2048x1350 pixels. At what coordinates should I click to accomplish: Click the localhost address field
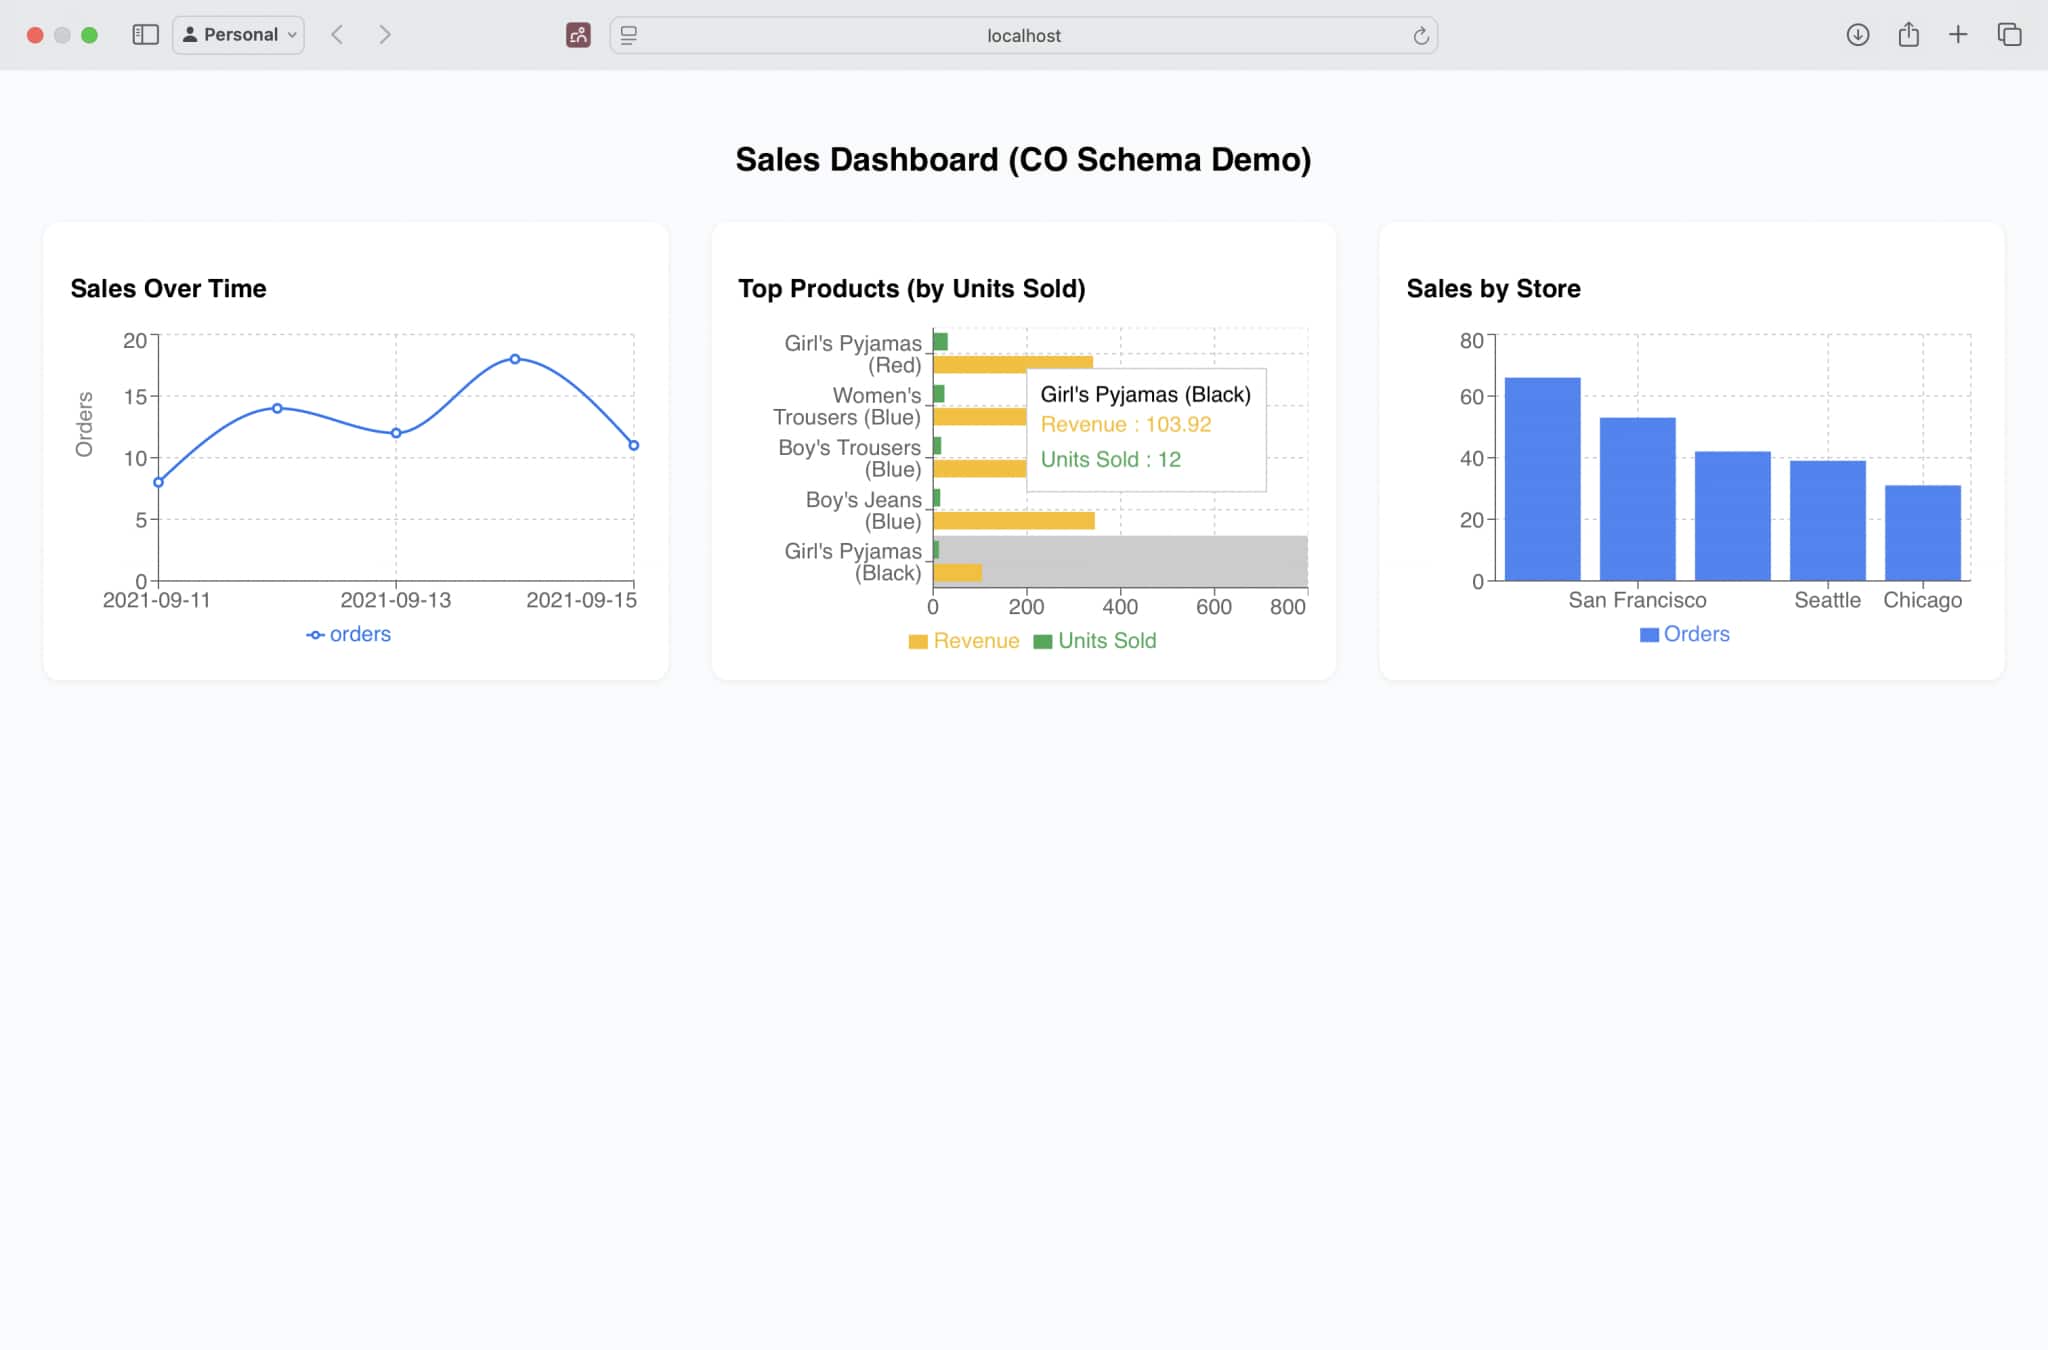(1023, 35)
